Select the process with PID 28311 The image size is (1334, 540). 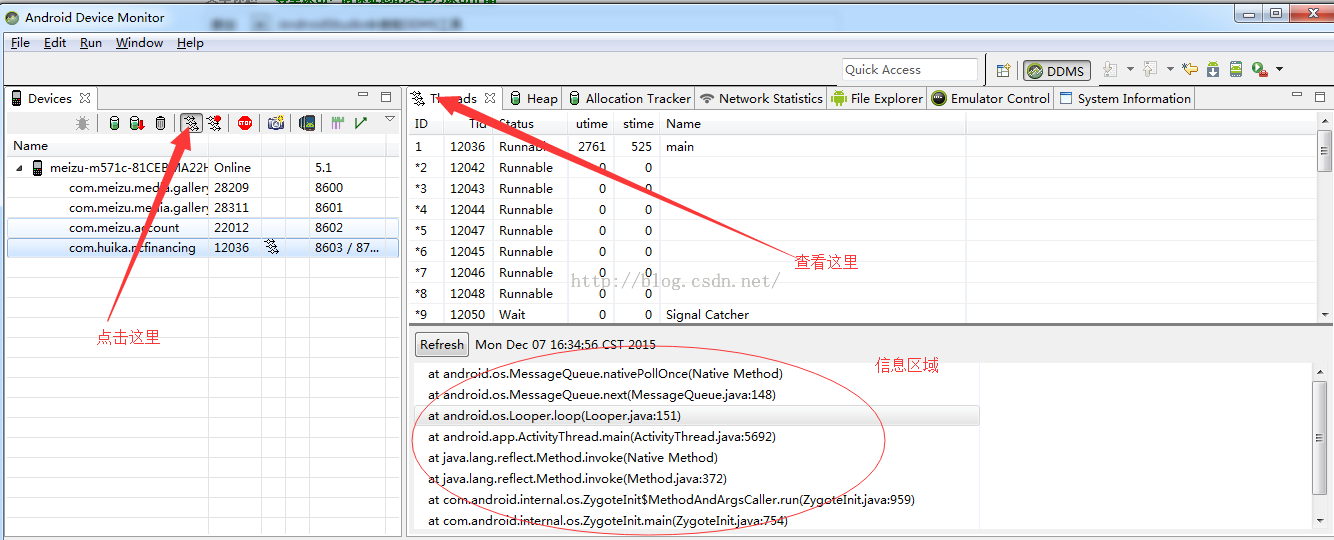203,207
